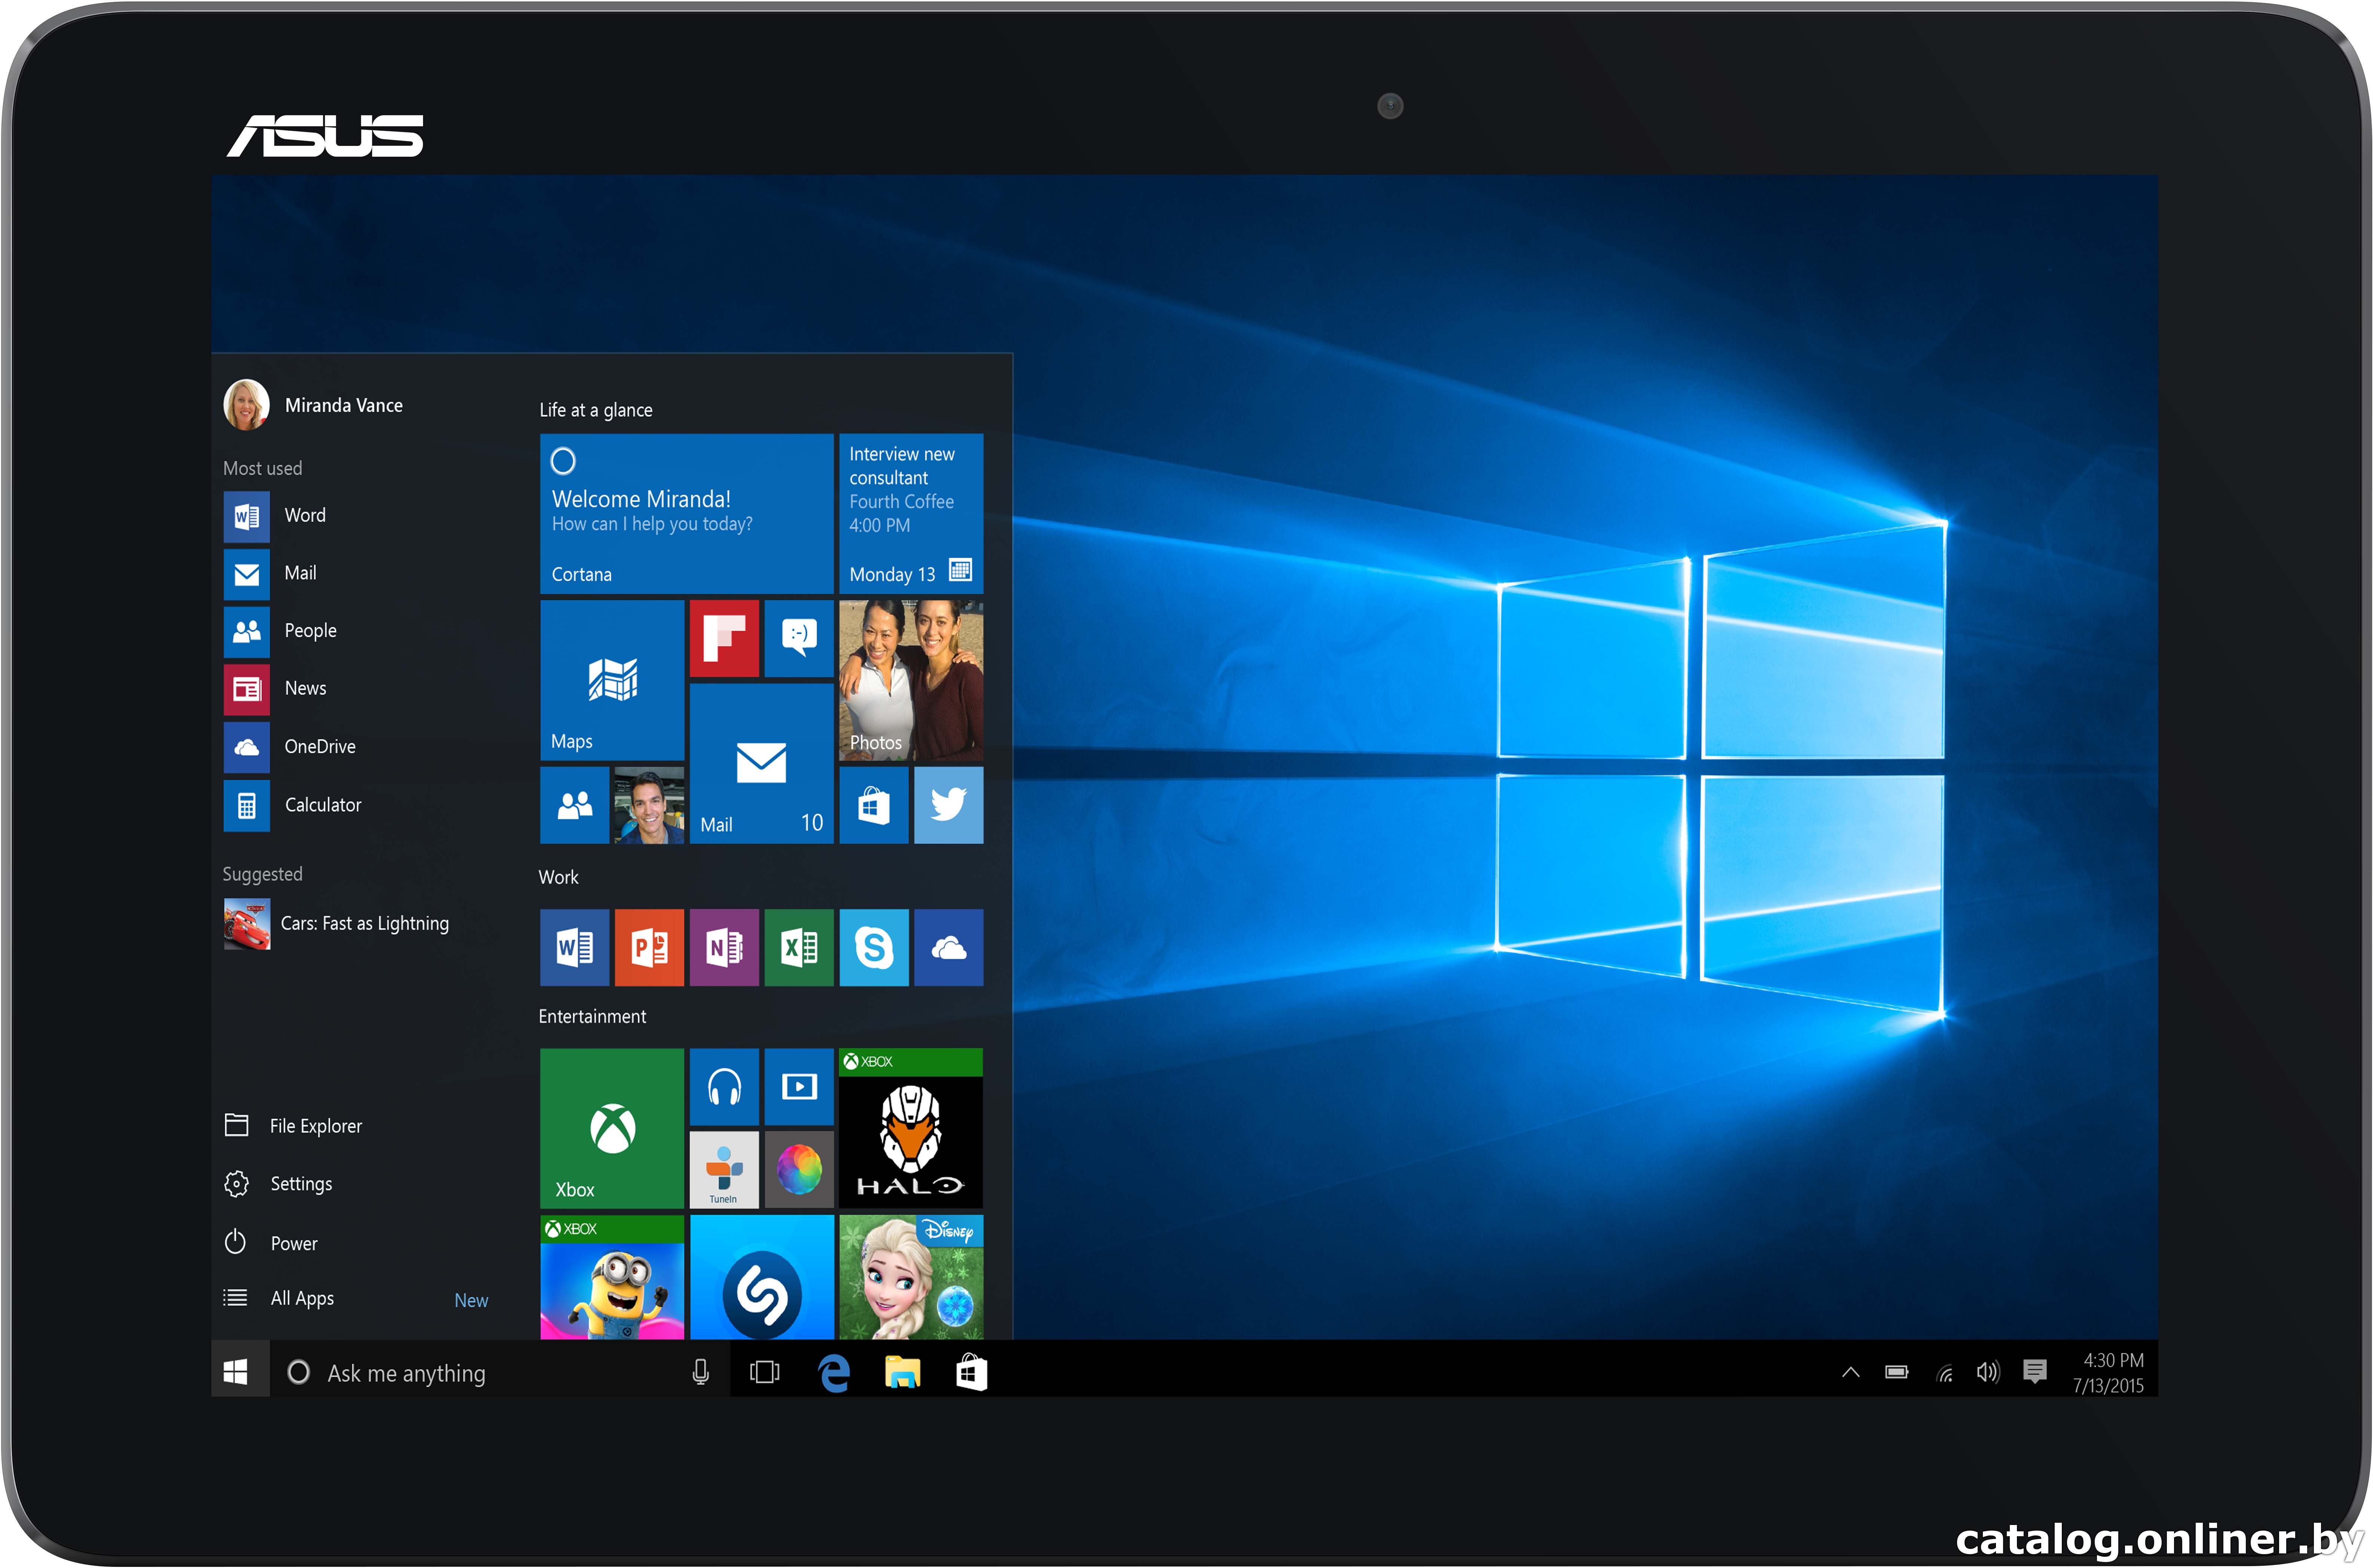Open the Cortana Welcome Miranda tile
2373x1568 pixels.
tap(687, 514)
